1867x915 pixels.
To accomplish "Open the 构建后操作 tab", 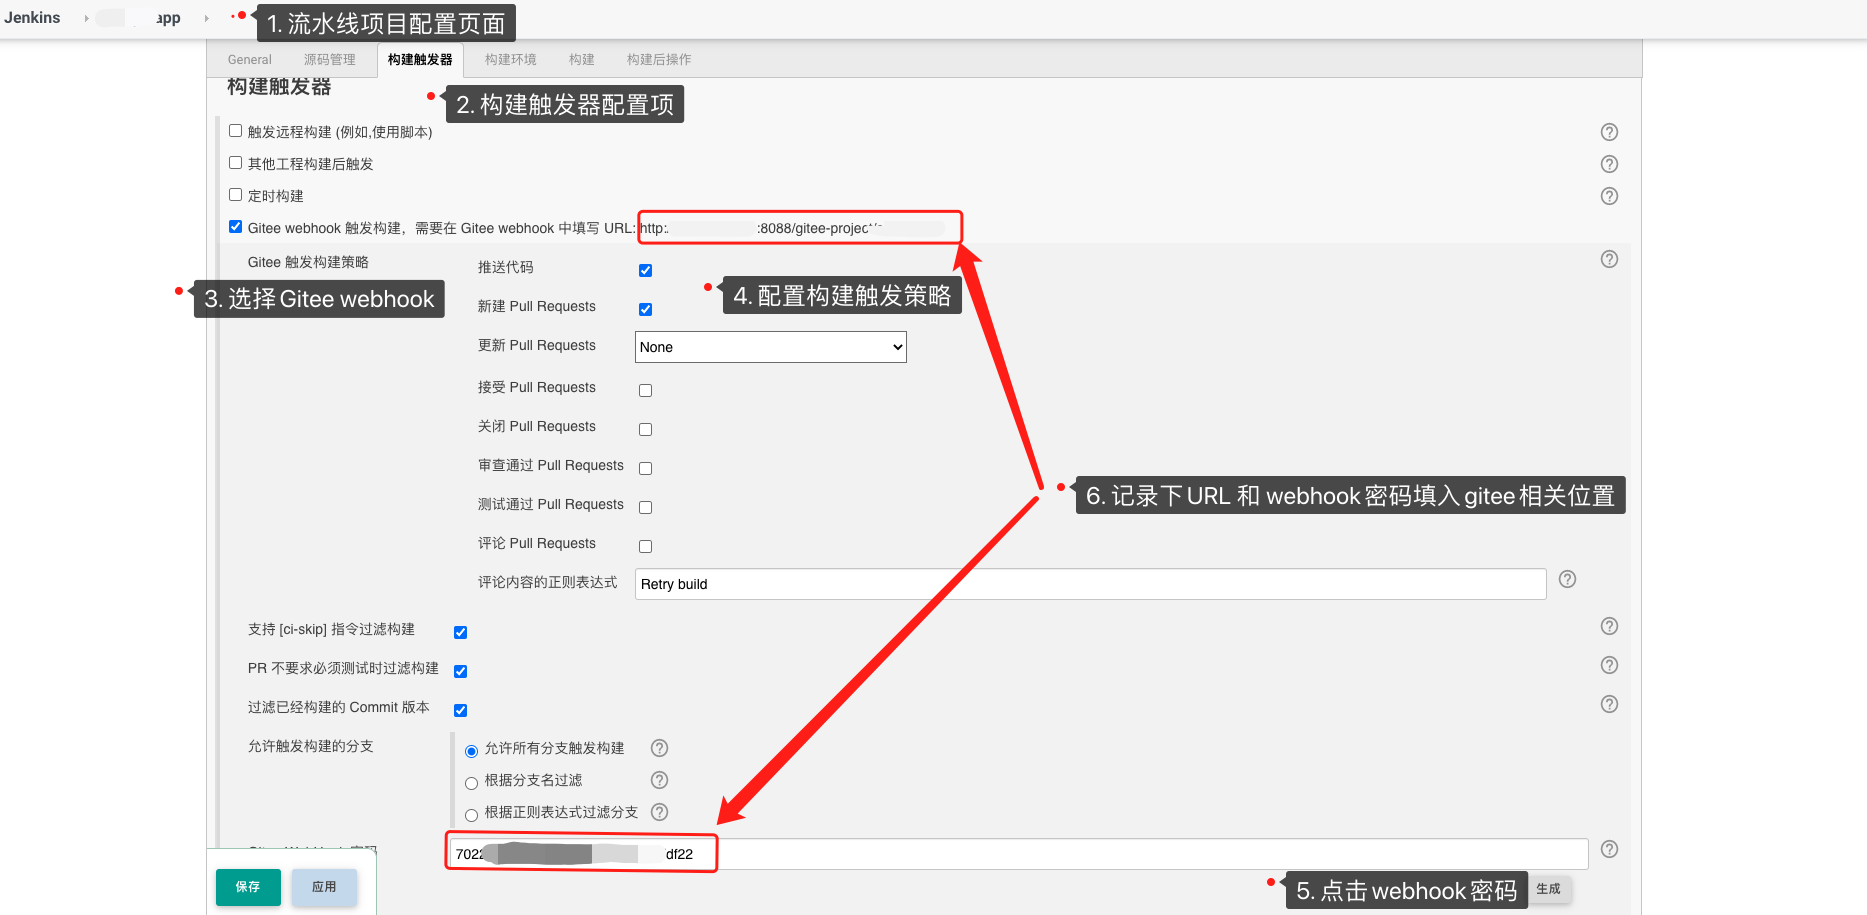I will pos(658,60).
